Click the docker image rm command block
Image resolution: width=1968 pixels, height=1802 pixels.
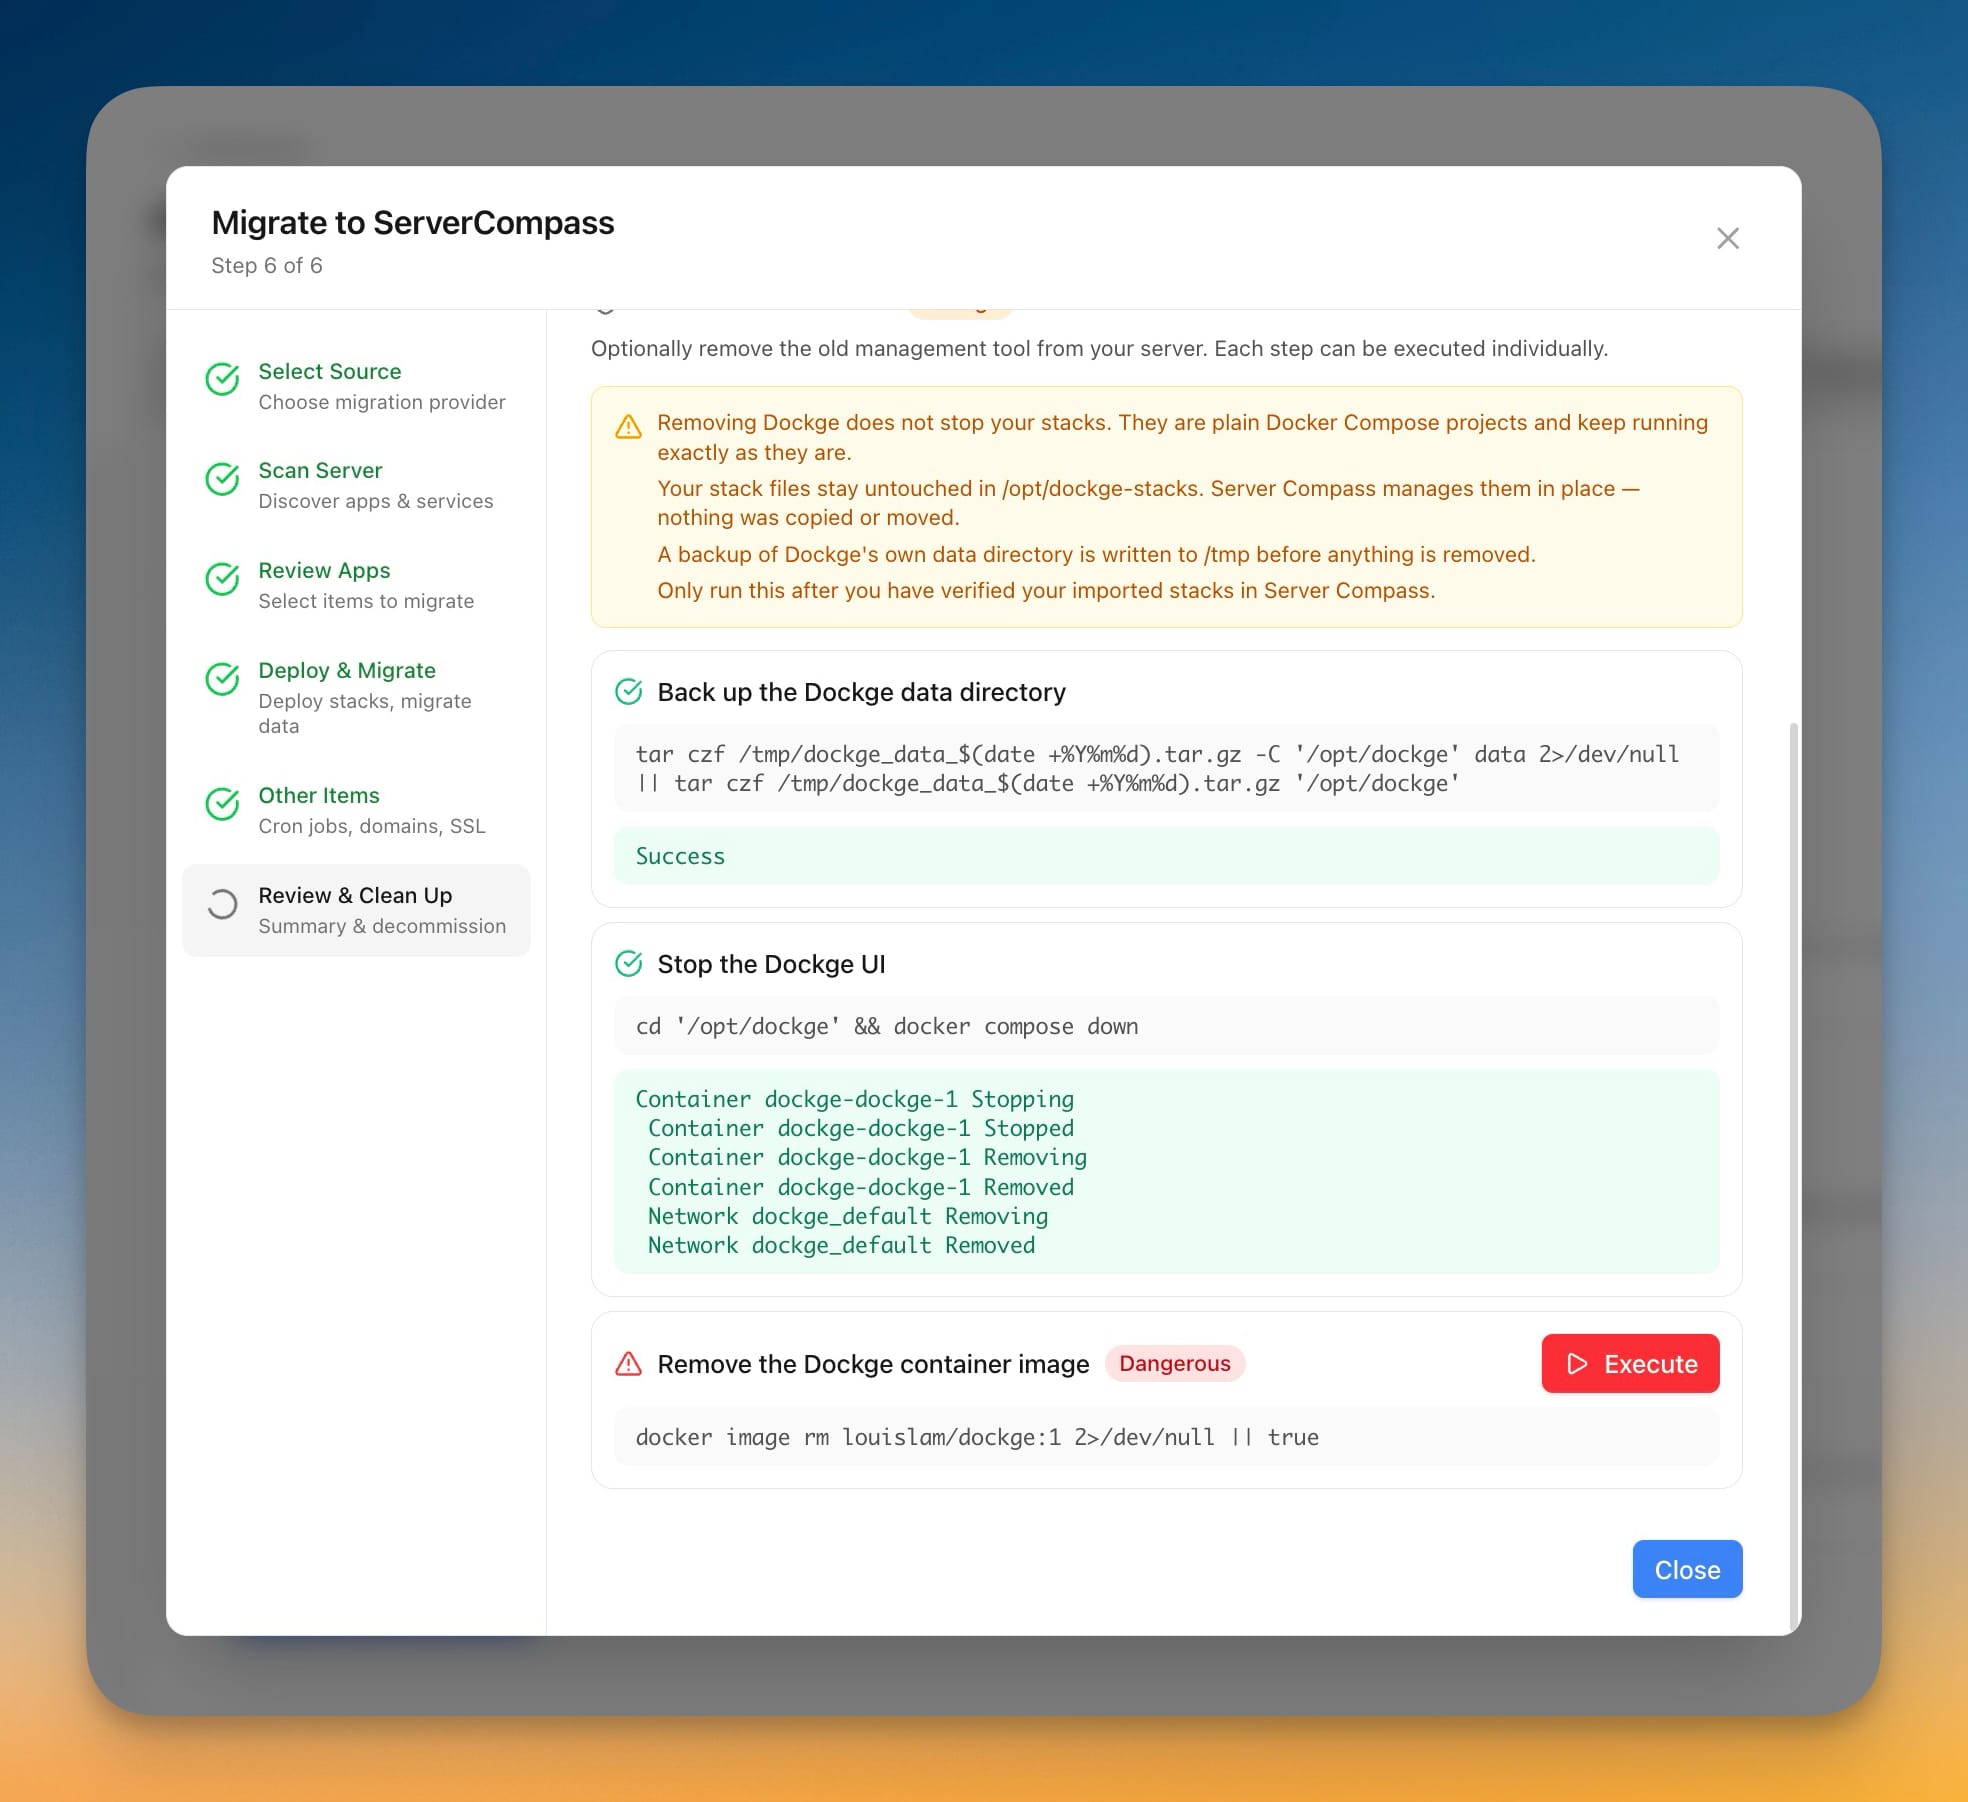(x=1166, y=1437)
